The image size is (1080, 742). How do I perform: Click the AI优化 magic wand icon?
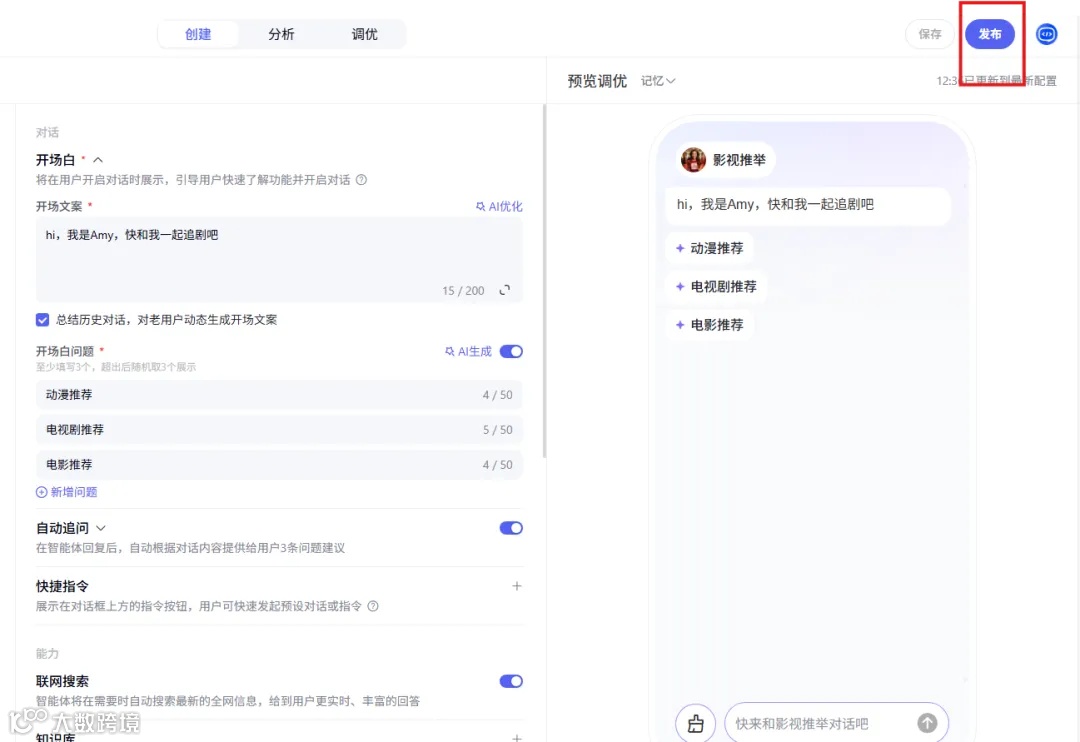[481, 206]
